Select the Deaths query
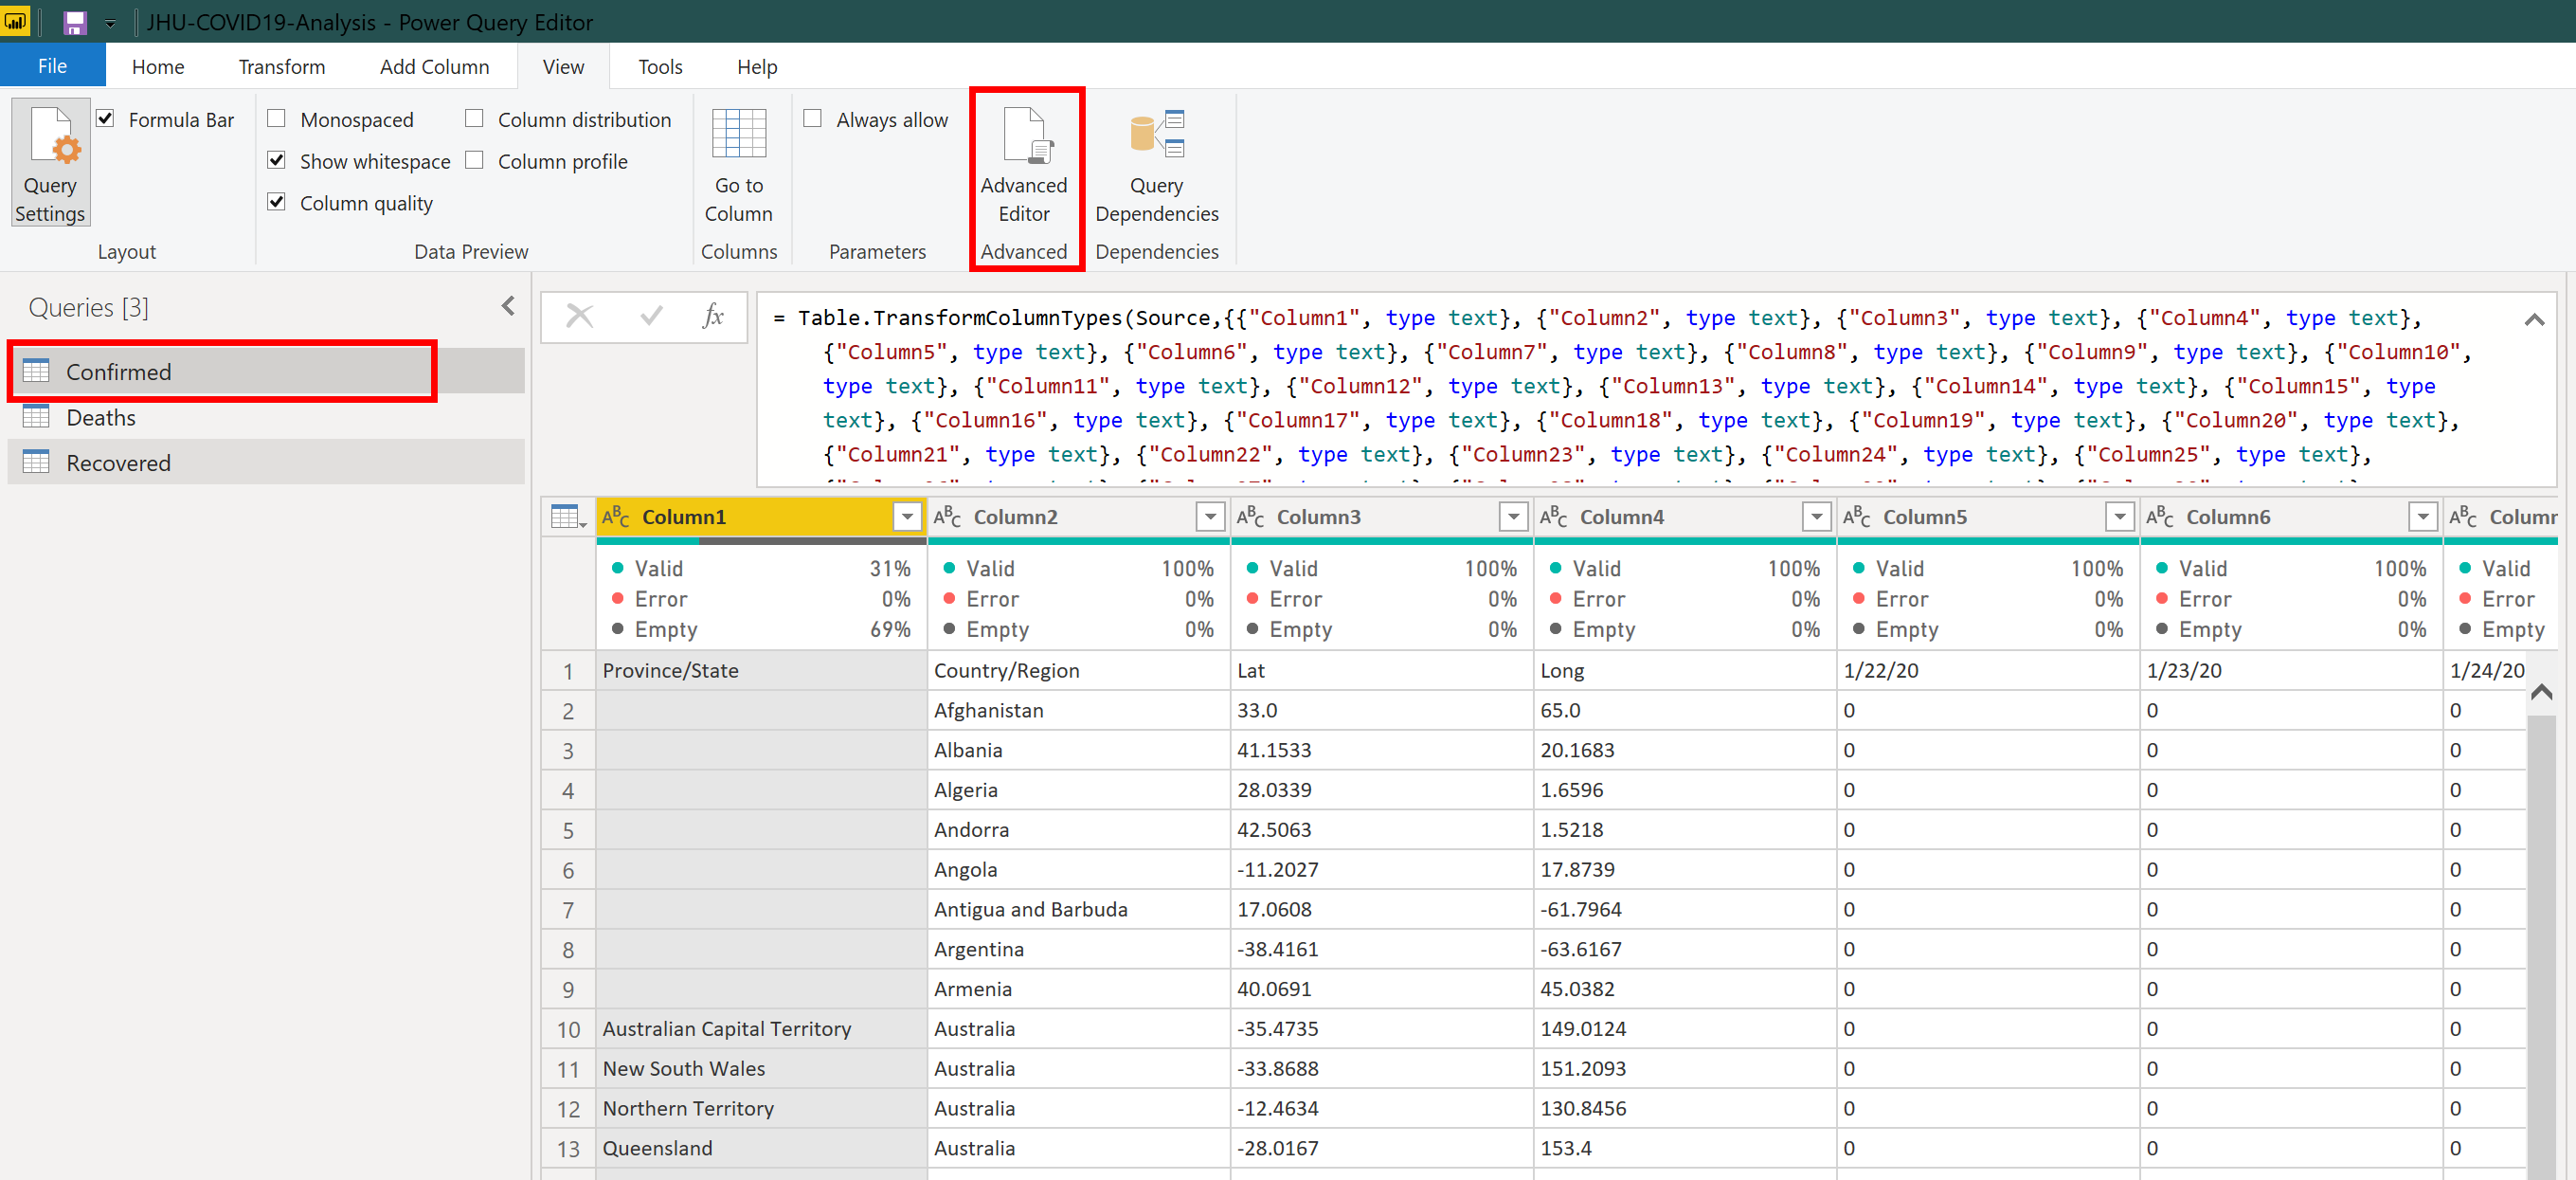2576x1180 pixels. pos(100,417)
